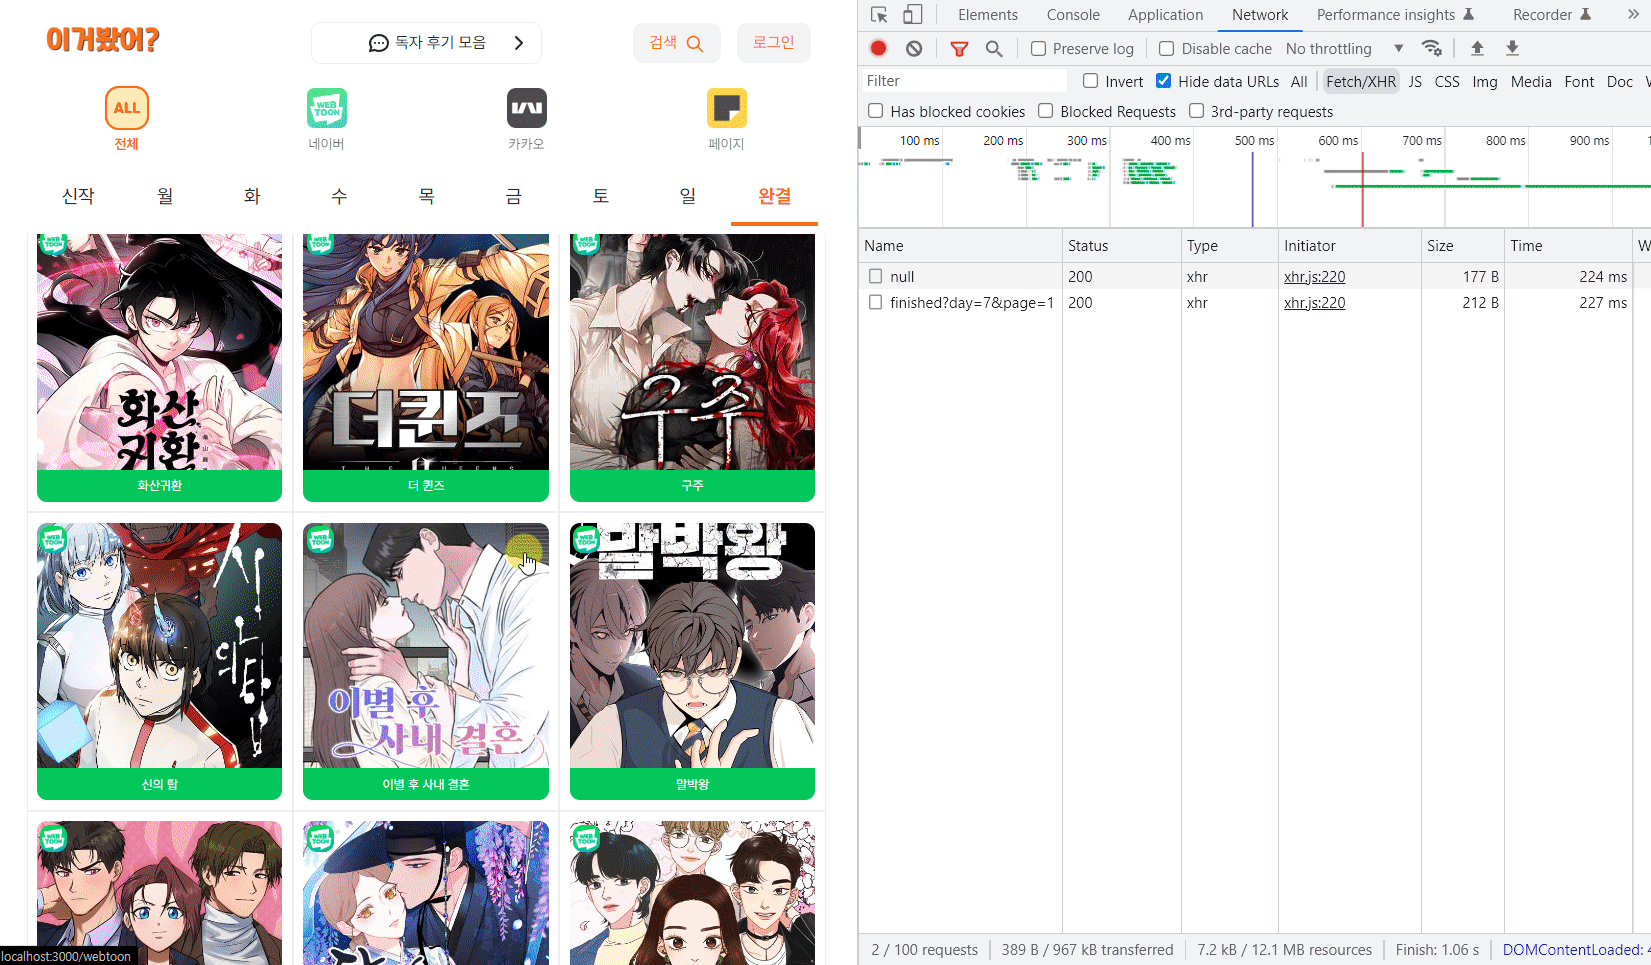Select the 수 day tab
This screenshot has height=965, width=1651.
pyautogui.click(x=339, y=196)
